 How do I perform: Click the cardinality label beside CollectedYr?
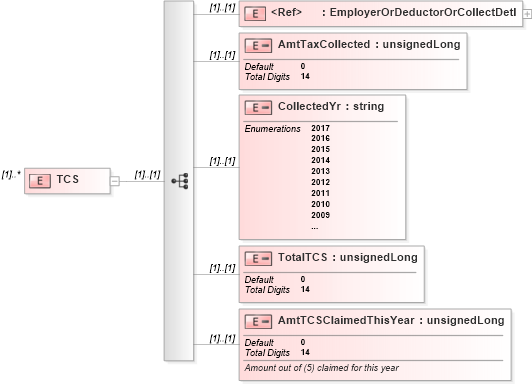(x=222, y=161)
